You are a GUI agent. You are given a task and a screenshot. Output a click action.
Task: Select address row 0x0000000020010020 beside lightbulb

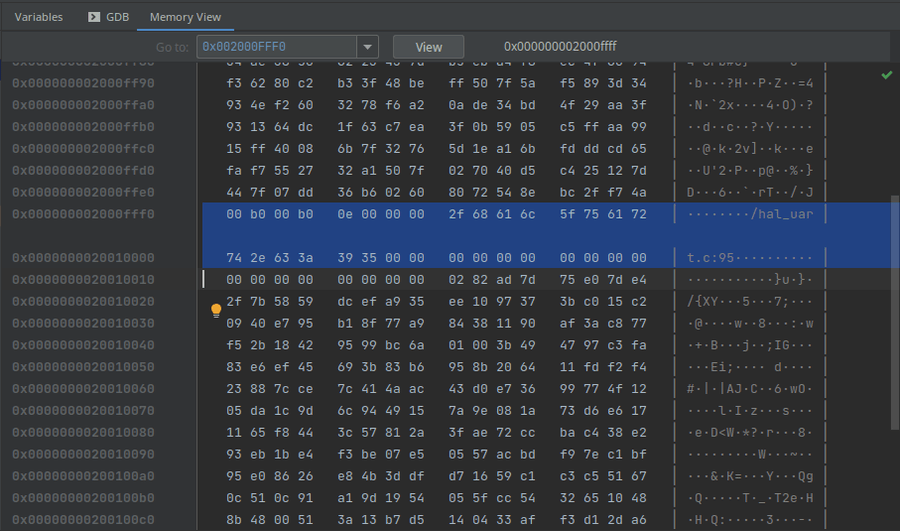tap(84, 301)
